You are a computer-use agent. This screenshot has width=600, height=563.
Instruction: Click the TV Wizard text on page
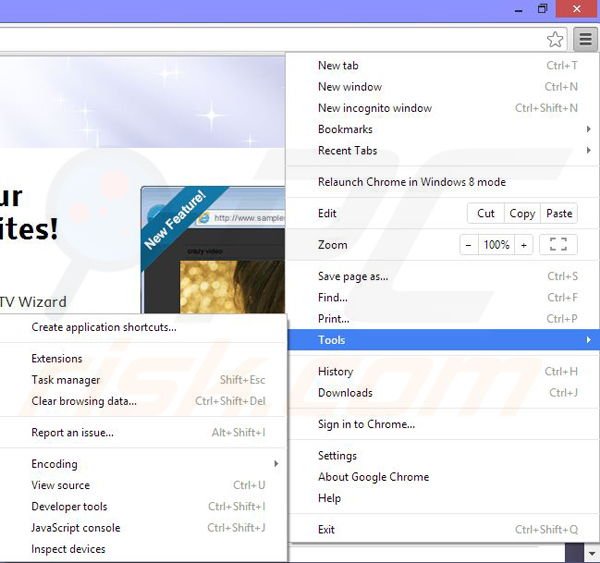33,302
